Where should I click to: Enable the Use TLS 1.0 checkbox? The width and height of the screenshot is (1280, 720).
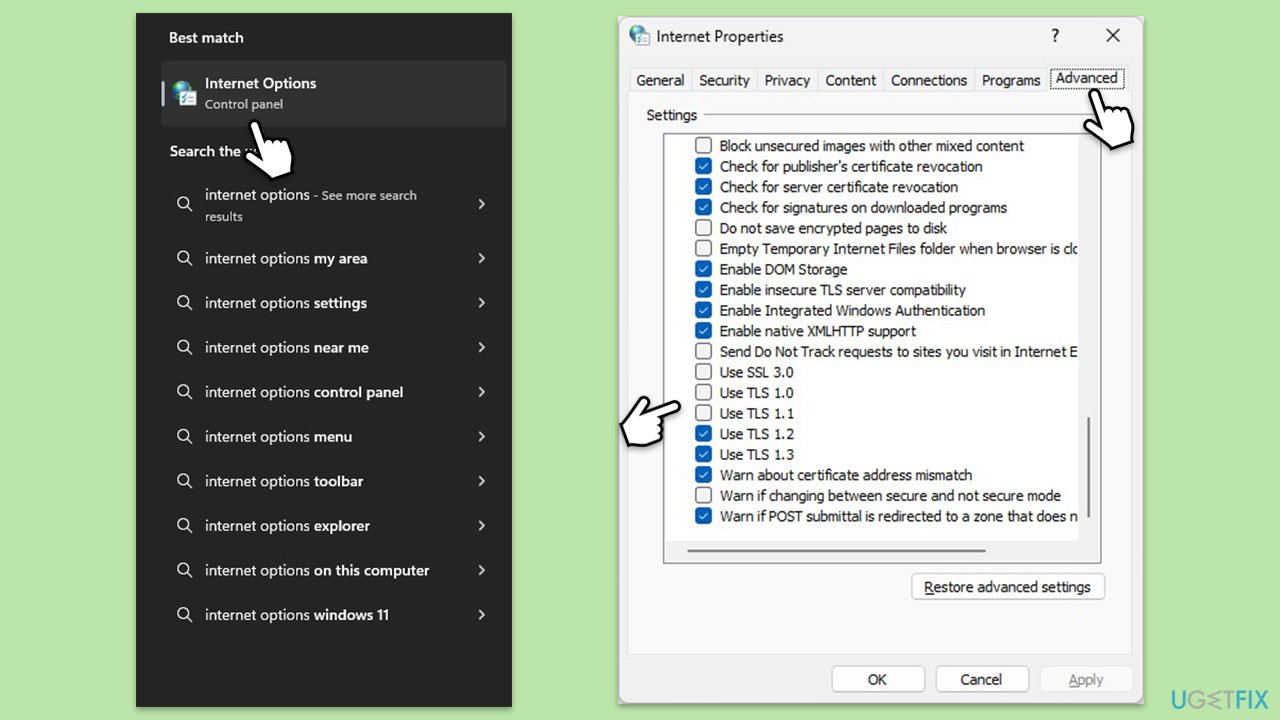tap(704, 393)
